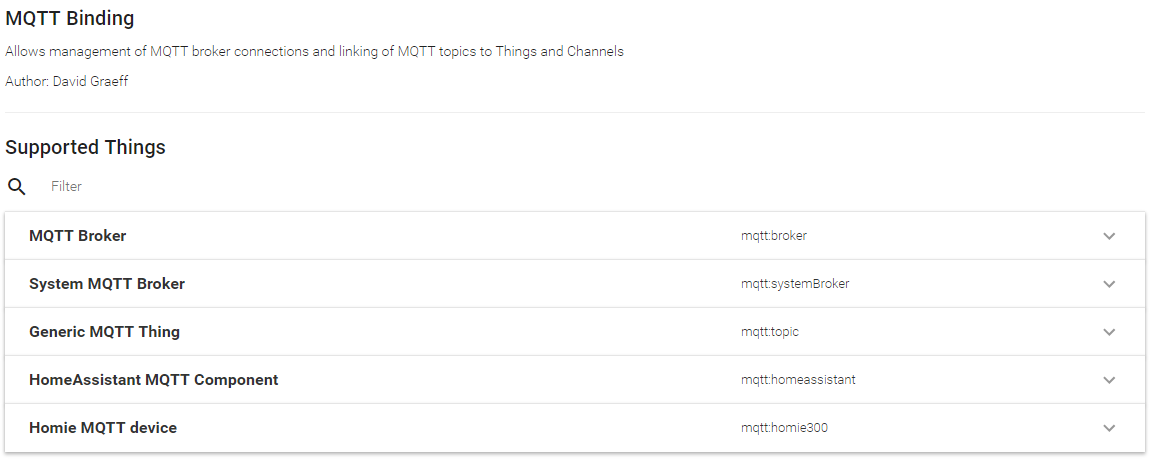Click the mqtt:homeassistant identifier text
The height and width of the screenshot is (473, 1167).
coord(798,380)
